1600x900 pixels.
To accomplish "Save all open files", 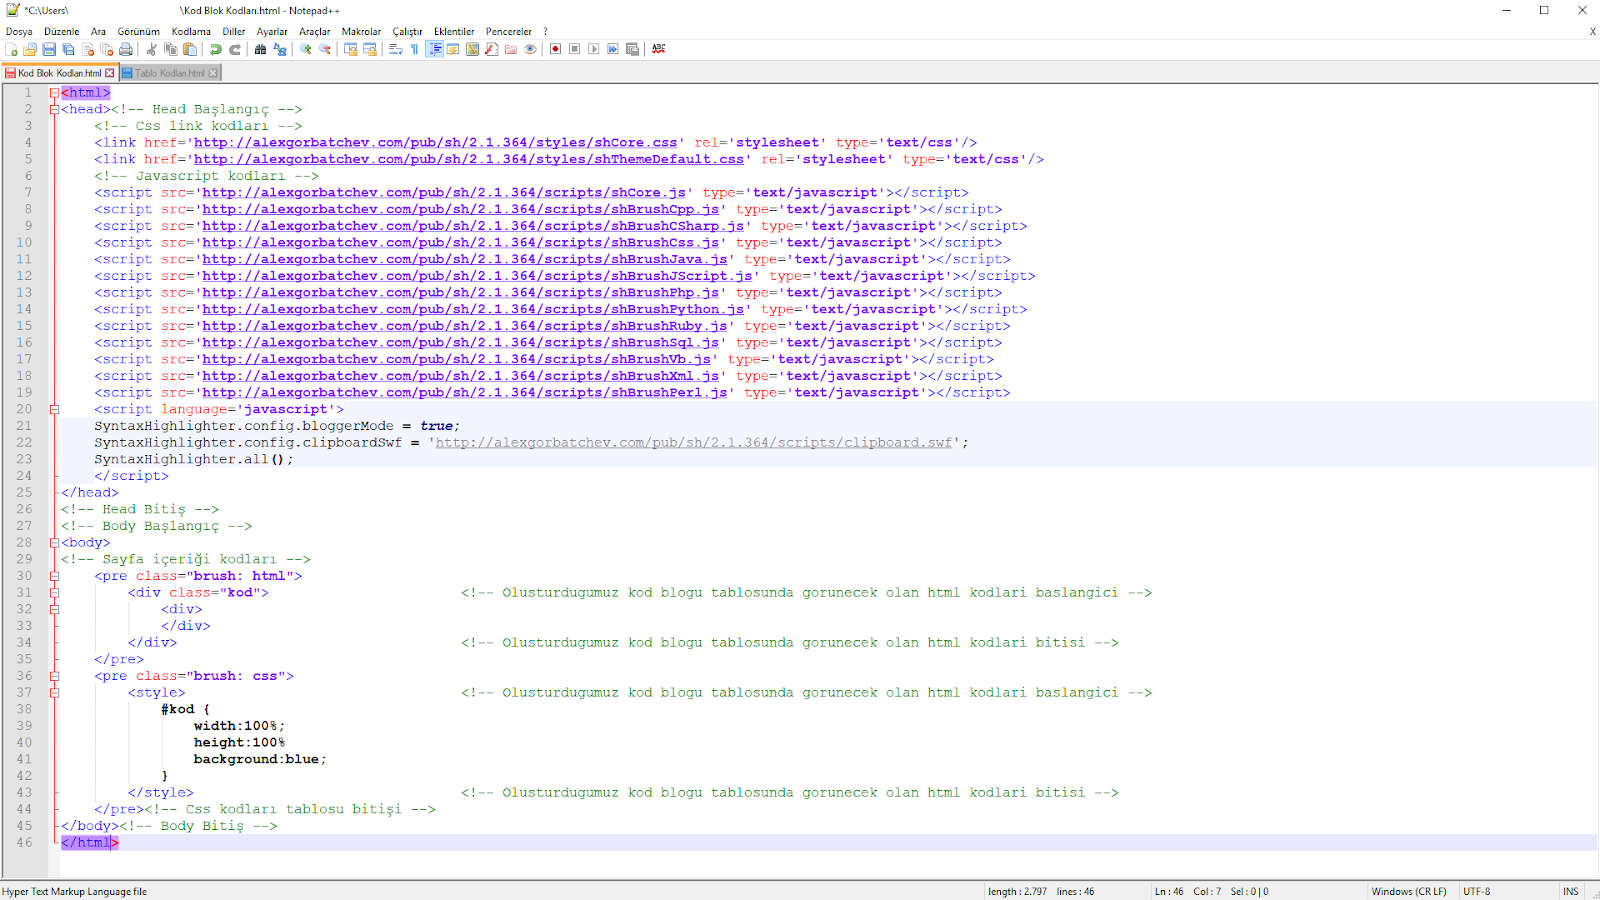I will 68,49.
